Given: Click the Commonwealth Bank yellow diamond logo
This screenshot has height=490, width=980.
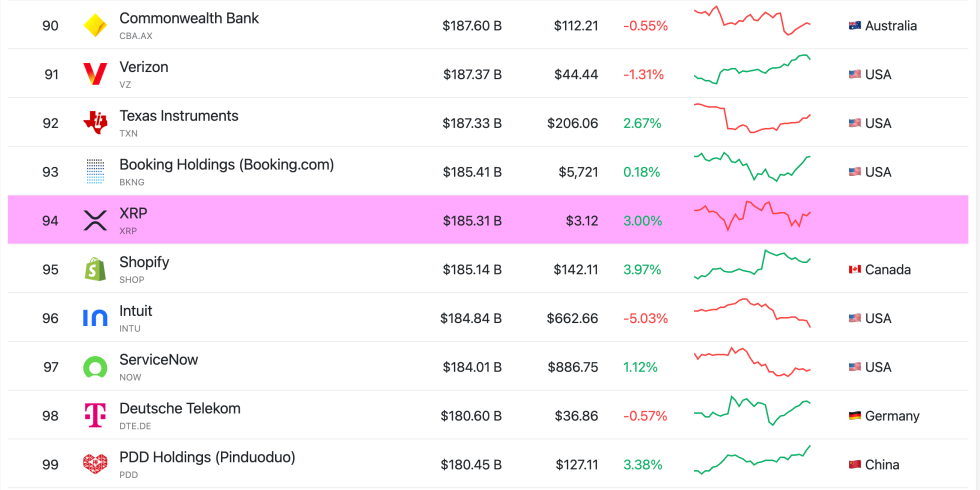Looking at the screenshot, I should pos(95,26).
